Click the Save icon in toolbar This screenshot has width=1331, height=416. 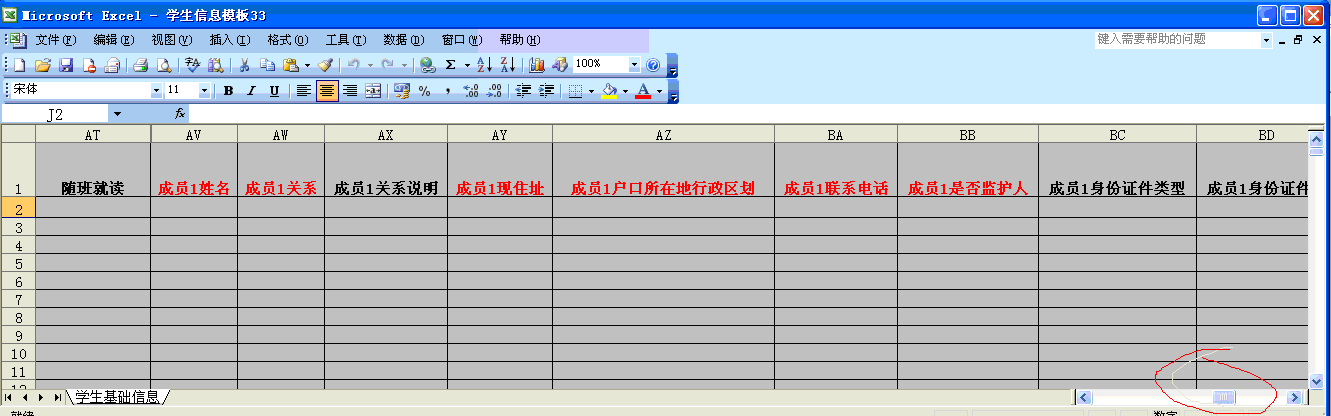point(66,65)
